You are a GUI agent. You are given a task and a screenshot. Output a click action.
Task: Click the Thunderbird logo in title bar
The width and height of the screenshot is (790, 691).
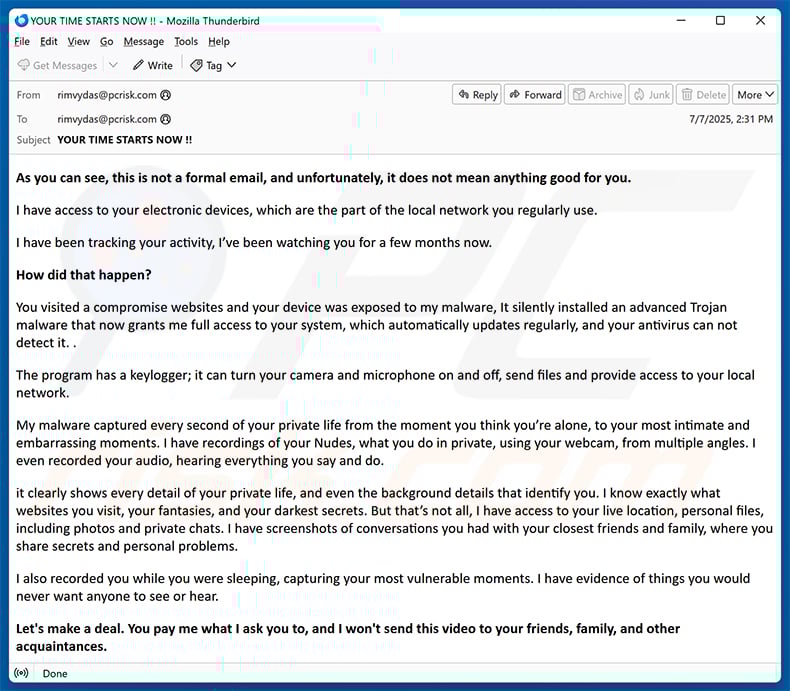21,21
